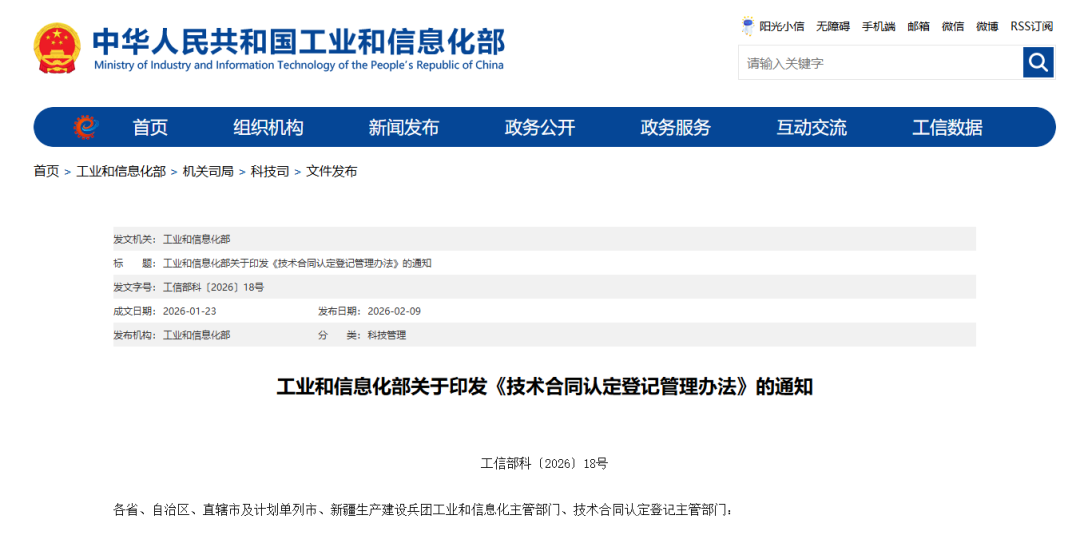The image size is (1080, 539).
Task: Open RSS订阅 link
Action: (1032, 27)
